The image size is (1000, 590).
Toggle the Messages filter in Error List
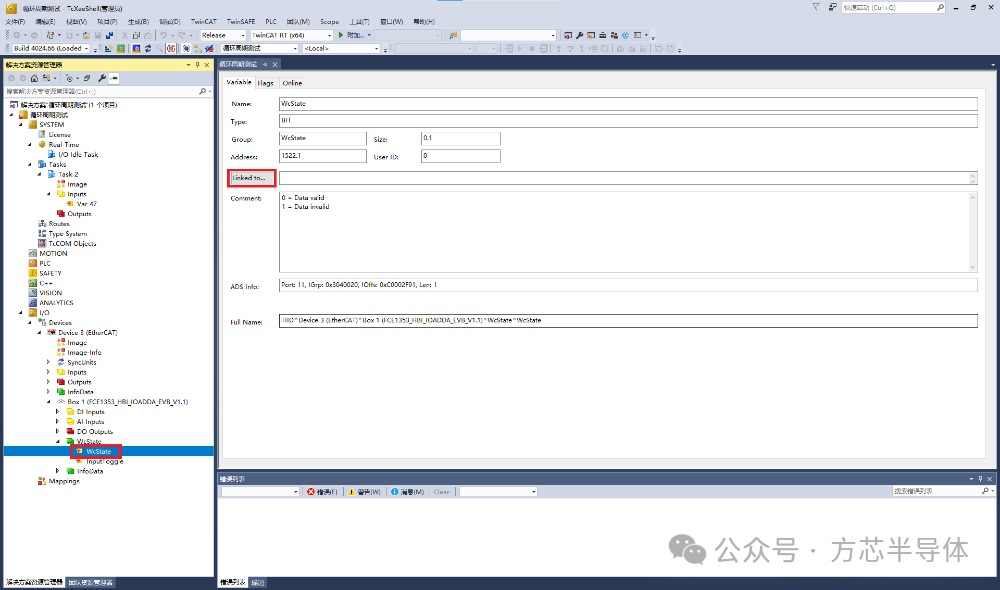pos(408,492)
